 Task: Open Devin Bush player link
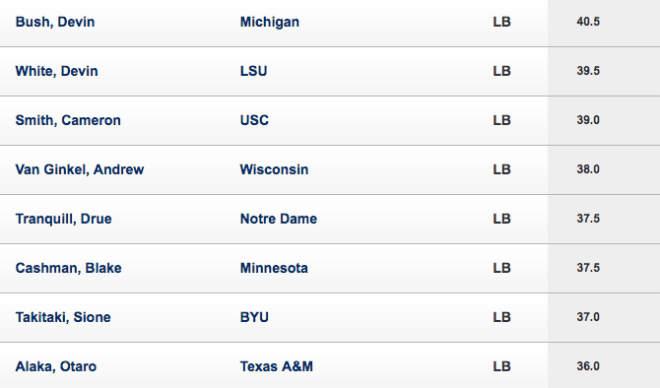pyautogui.click(x=55, y=22)
